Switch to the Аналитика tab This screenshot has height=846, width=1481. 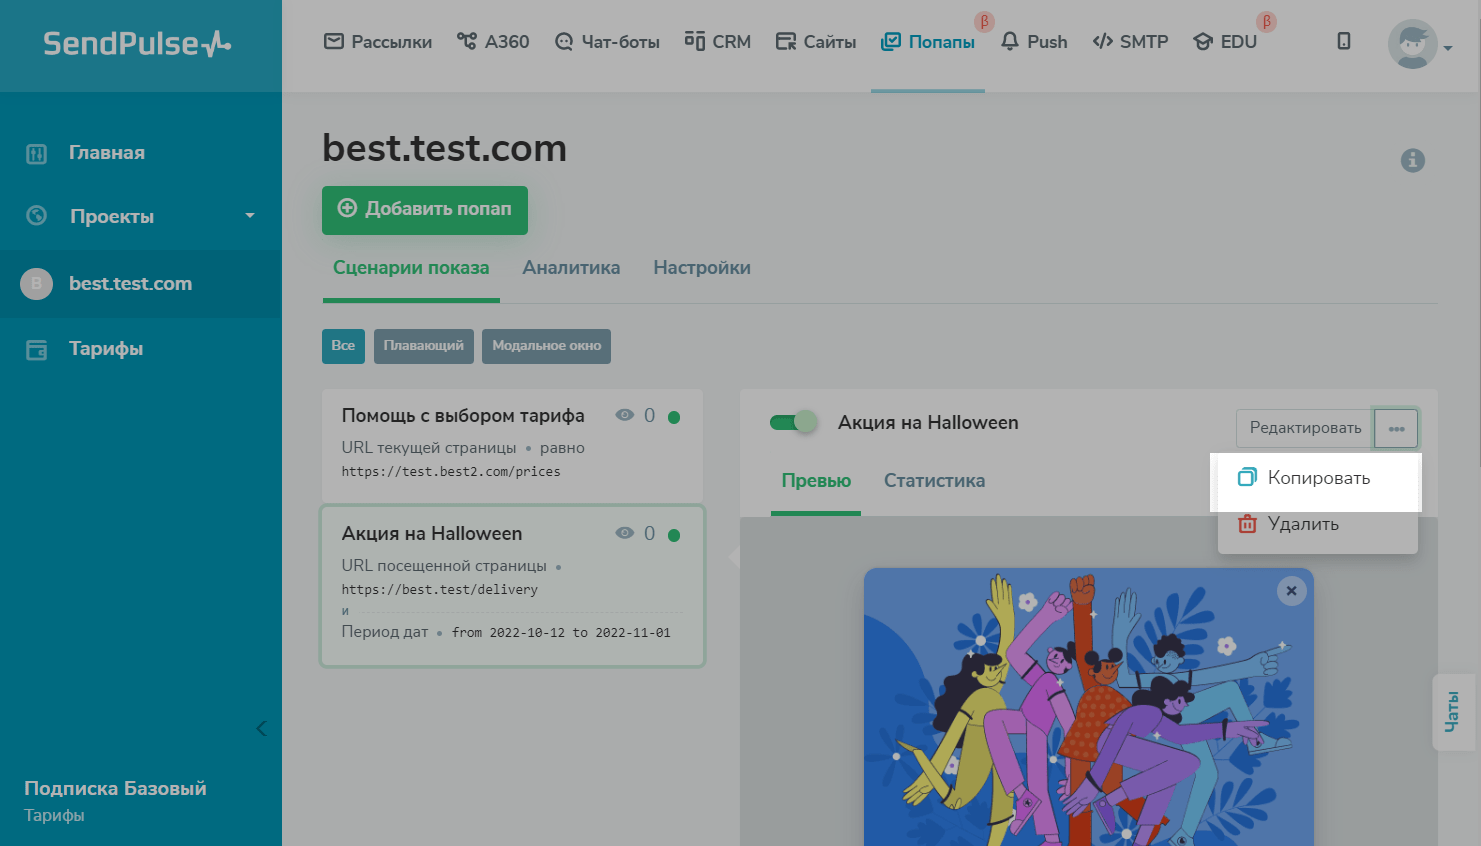(x=571, y=268)
